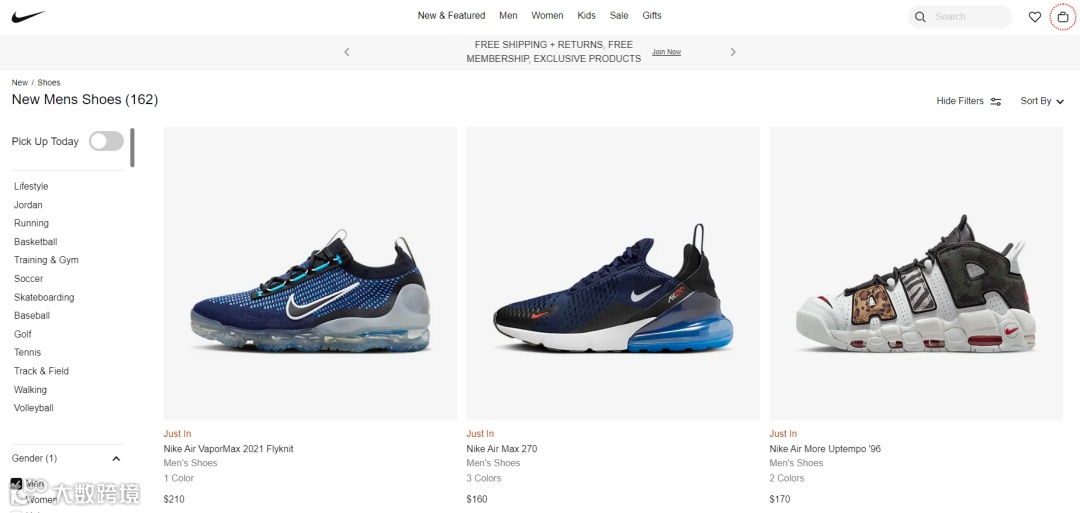This screenshot has height=513, width=1080.
Task: Uncheck the Men gender checkbox
Action: coord(17,483)
